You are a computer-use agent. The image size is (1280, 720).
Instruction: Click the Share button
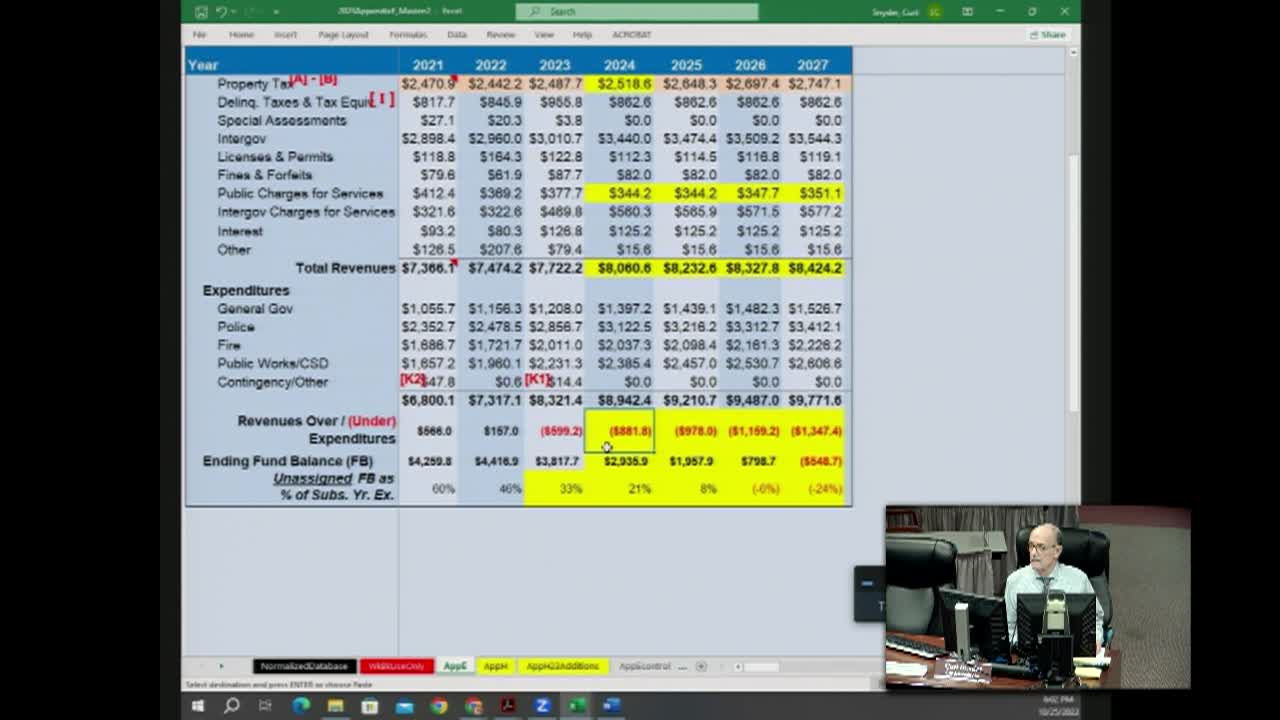click(x=1048, y=34)
